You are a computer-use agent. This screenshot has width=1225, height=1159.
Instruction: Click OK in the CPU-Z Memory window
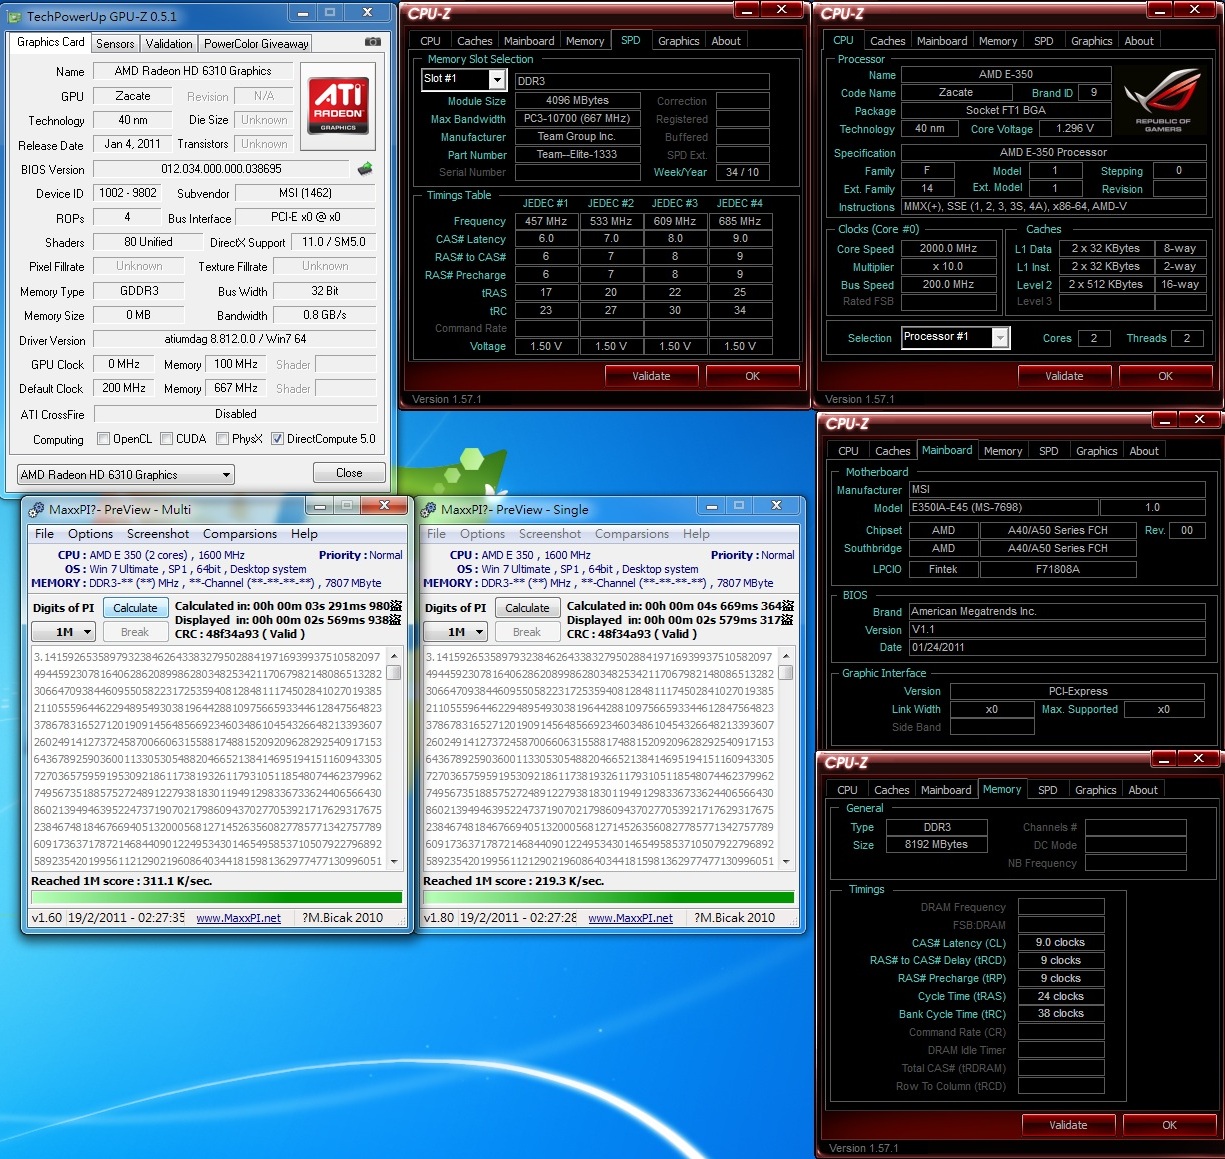(1170, 1125)
